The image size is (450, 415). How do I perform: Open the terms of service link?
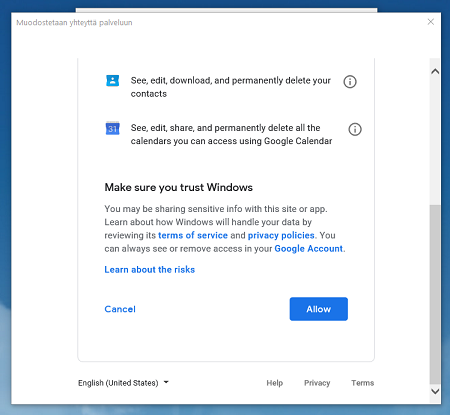[x=193, y=235]
